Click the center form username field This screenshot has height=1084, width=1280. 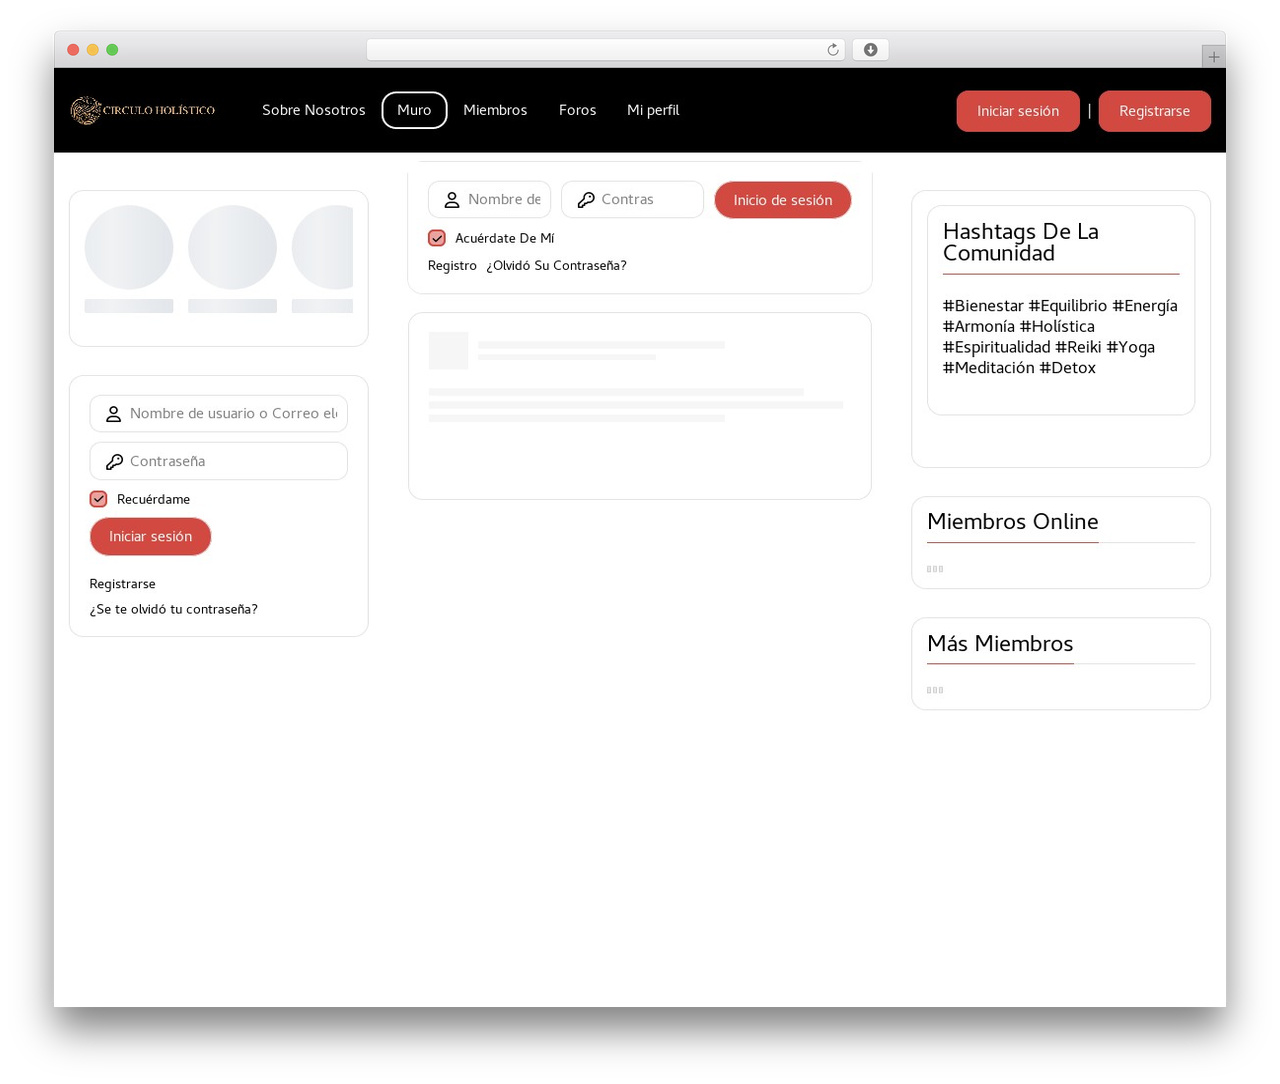[x=490, y=199]
